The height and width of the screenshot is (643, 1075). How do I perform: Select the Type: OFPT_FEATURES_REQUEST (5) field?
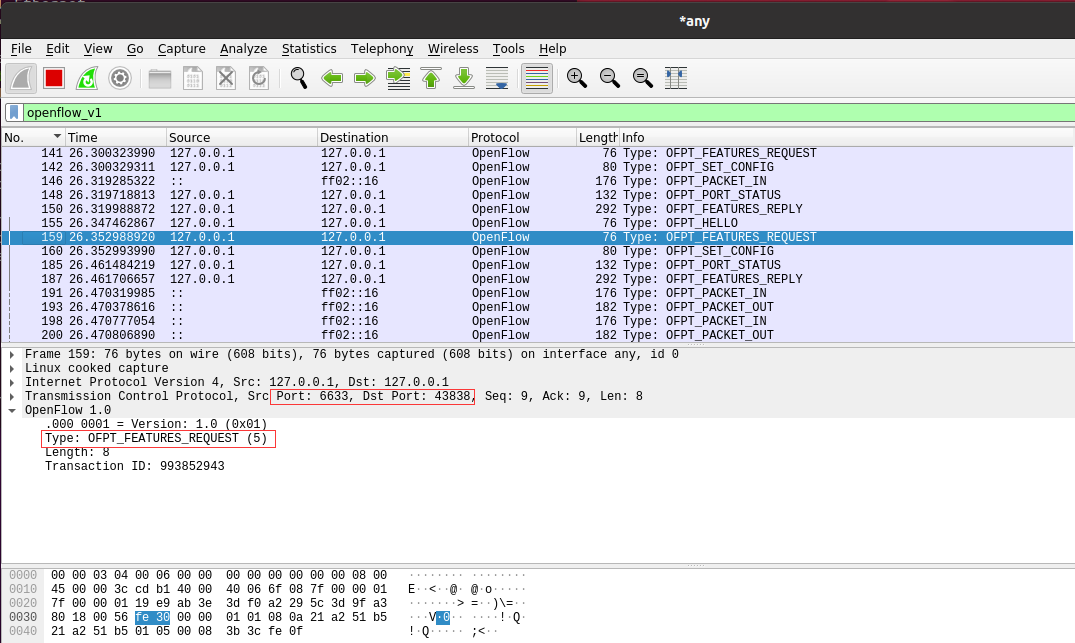[156, 438]
